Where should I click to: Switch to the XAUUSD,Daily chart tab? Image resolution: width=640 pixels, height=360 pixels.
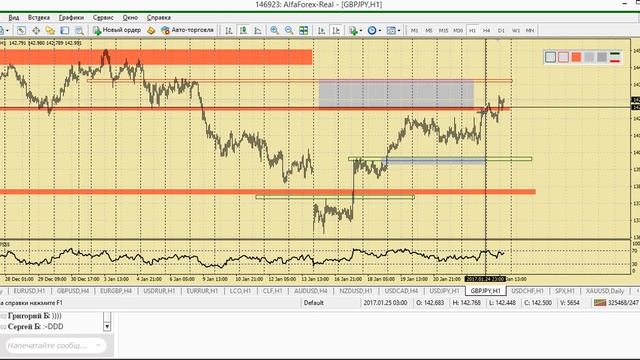(x=605, y=291)
